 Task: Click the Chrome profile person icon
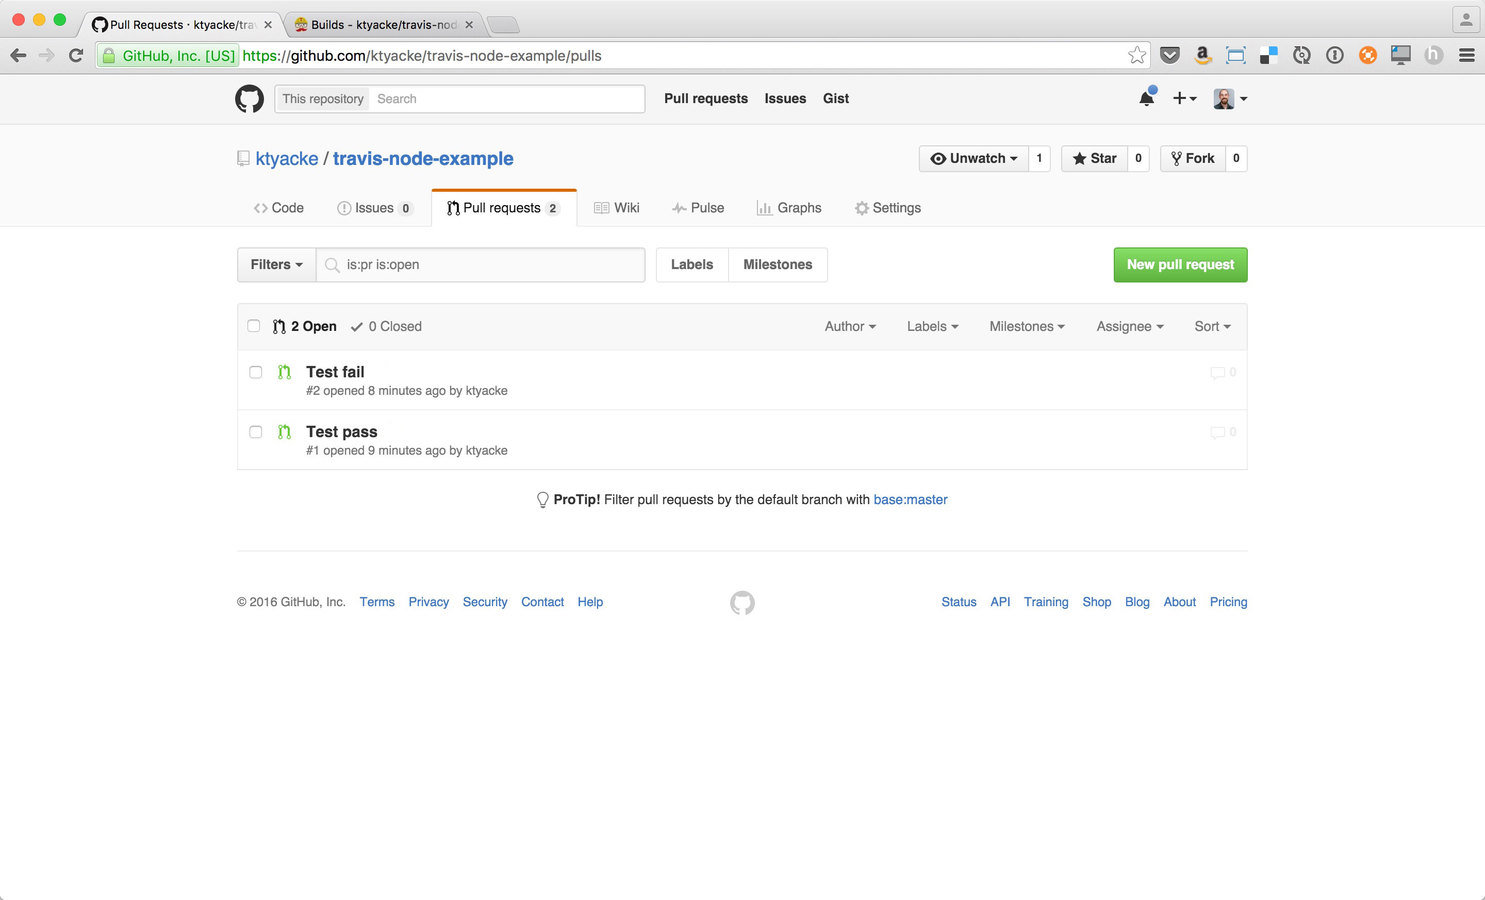(1466, 19)
